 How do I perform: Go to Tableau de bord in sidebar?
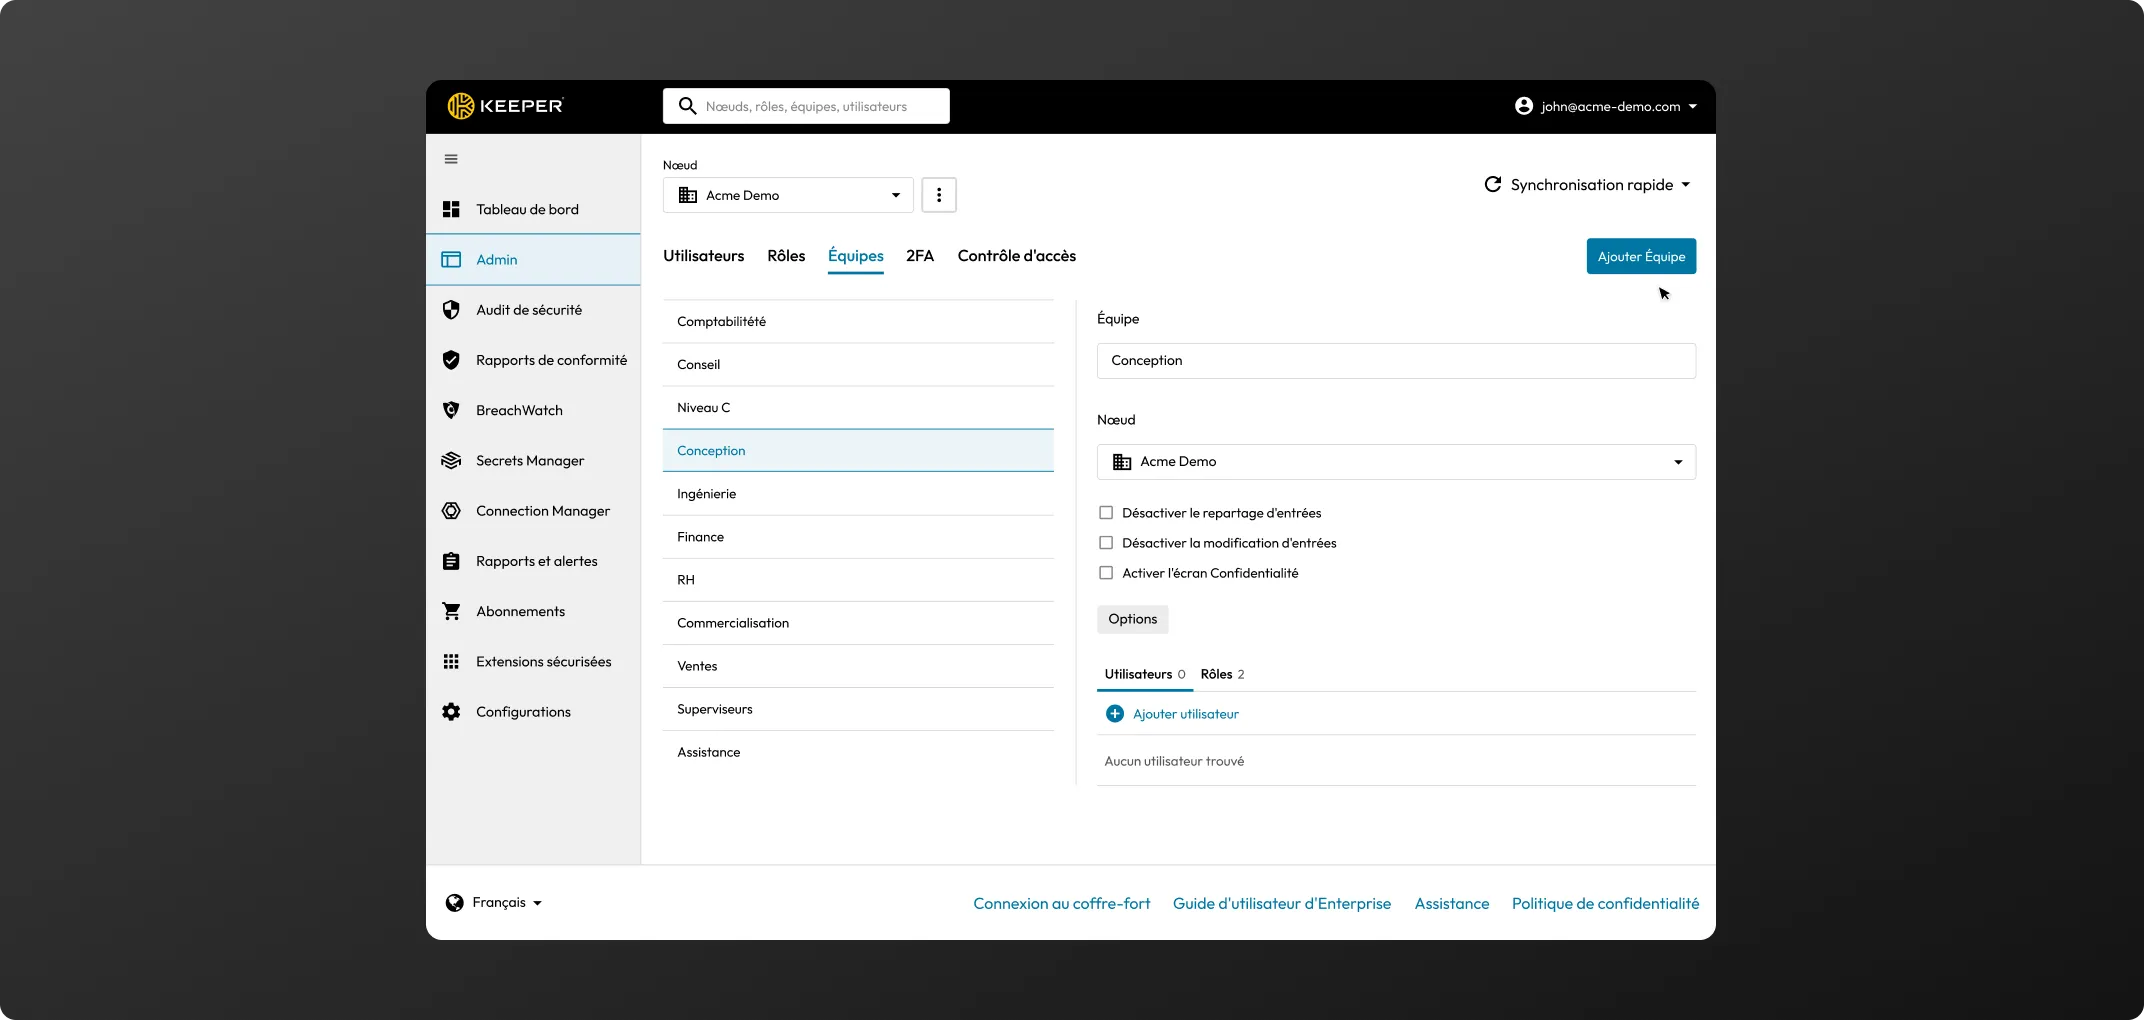pyautogui.click(x=533, y=209)
